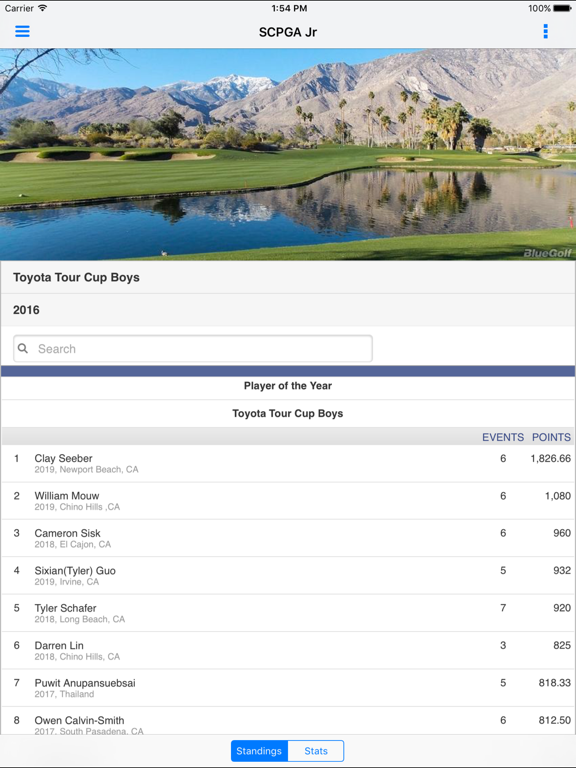Click the 1,826.66 points value
Viewport: 576px width, 768px height.
tap(551, 458)
